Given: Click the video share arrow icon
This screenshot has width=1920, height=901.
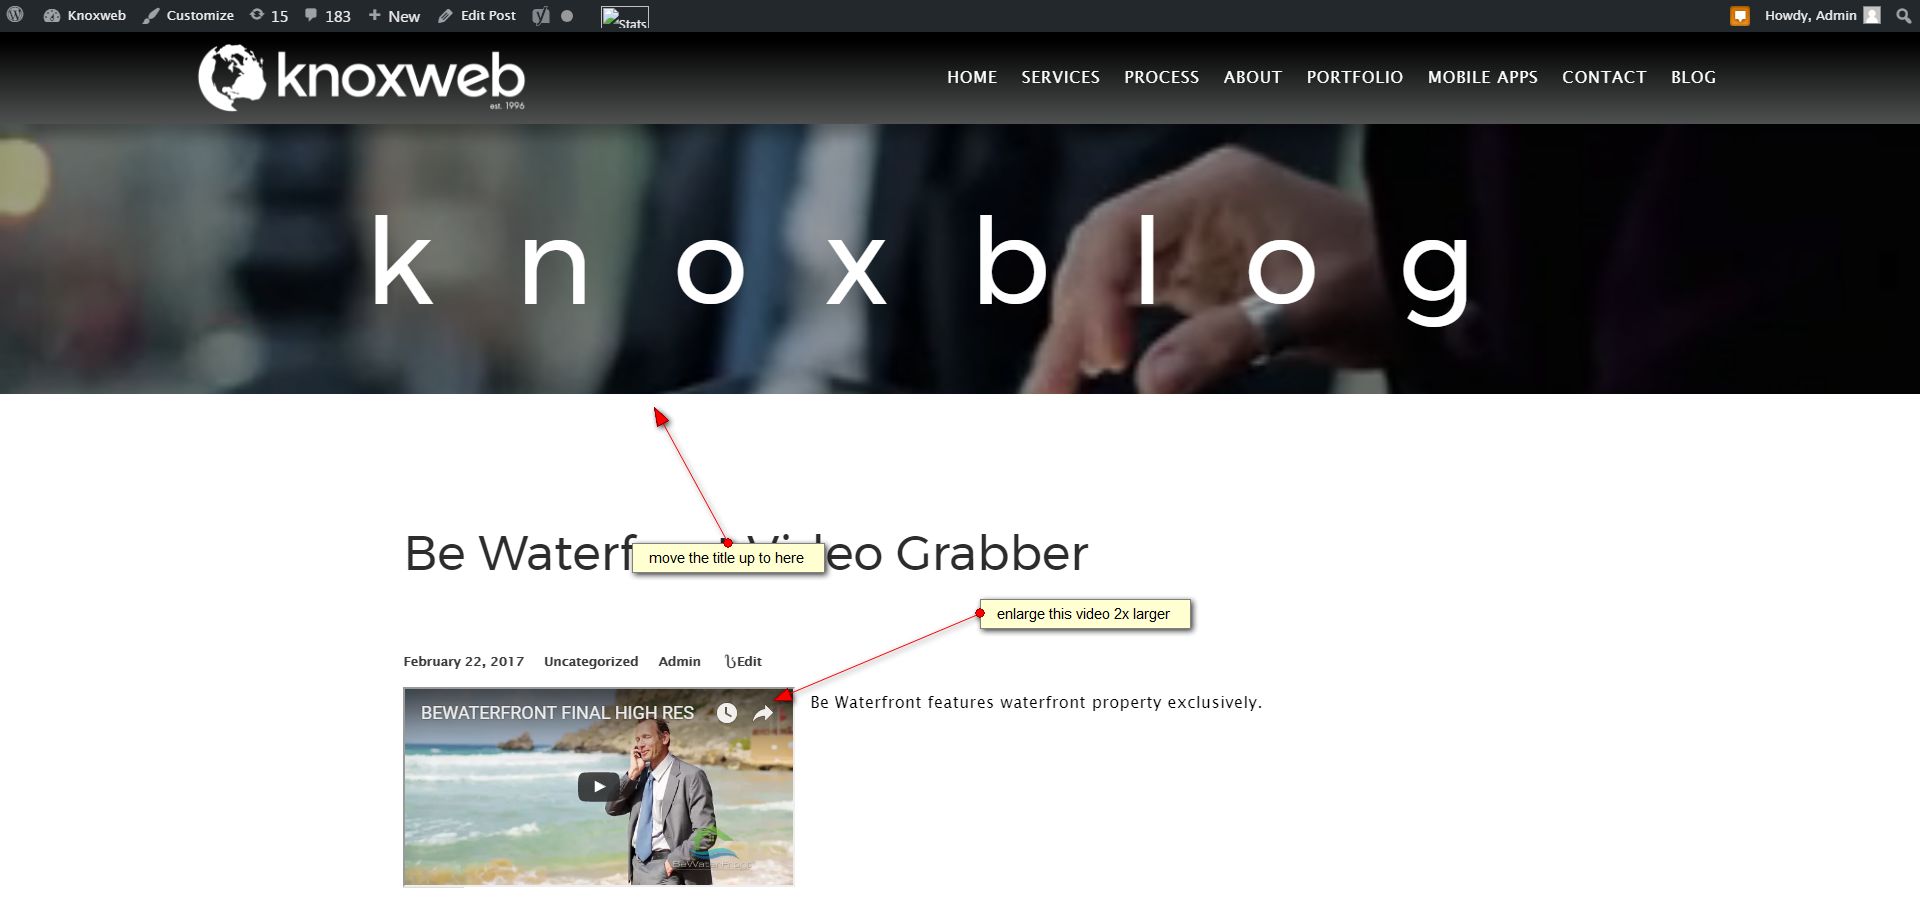Looking at the screenshot, I should coord(763,713).
